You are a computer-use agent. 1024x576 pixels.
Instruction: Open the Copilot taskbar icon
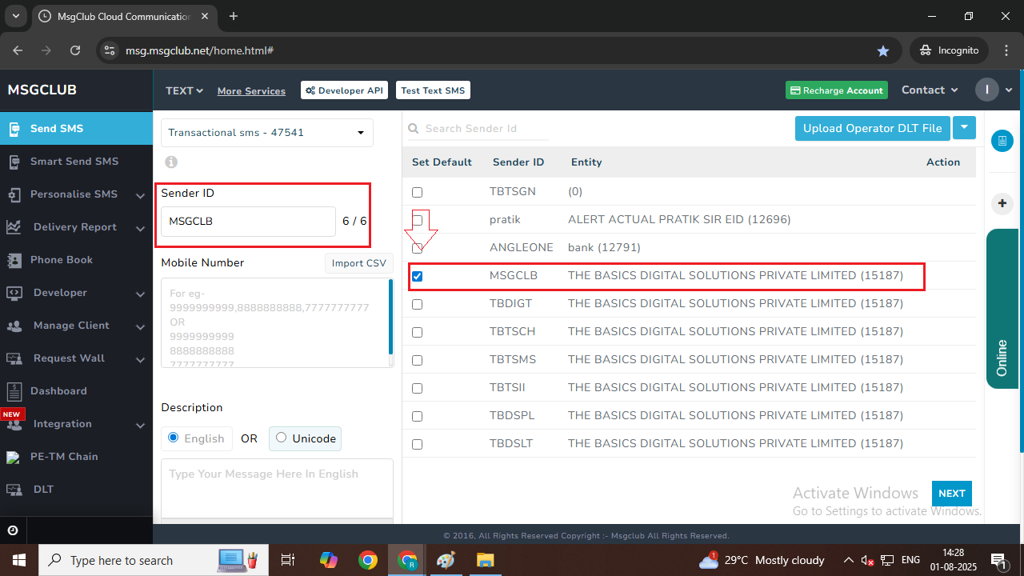click(328, 560)
